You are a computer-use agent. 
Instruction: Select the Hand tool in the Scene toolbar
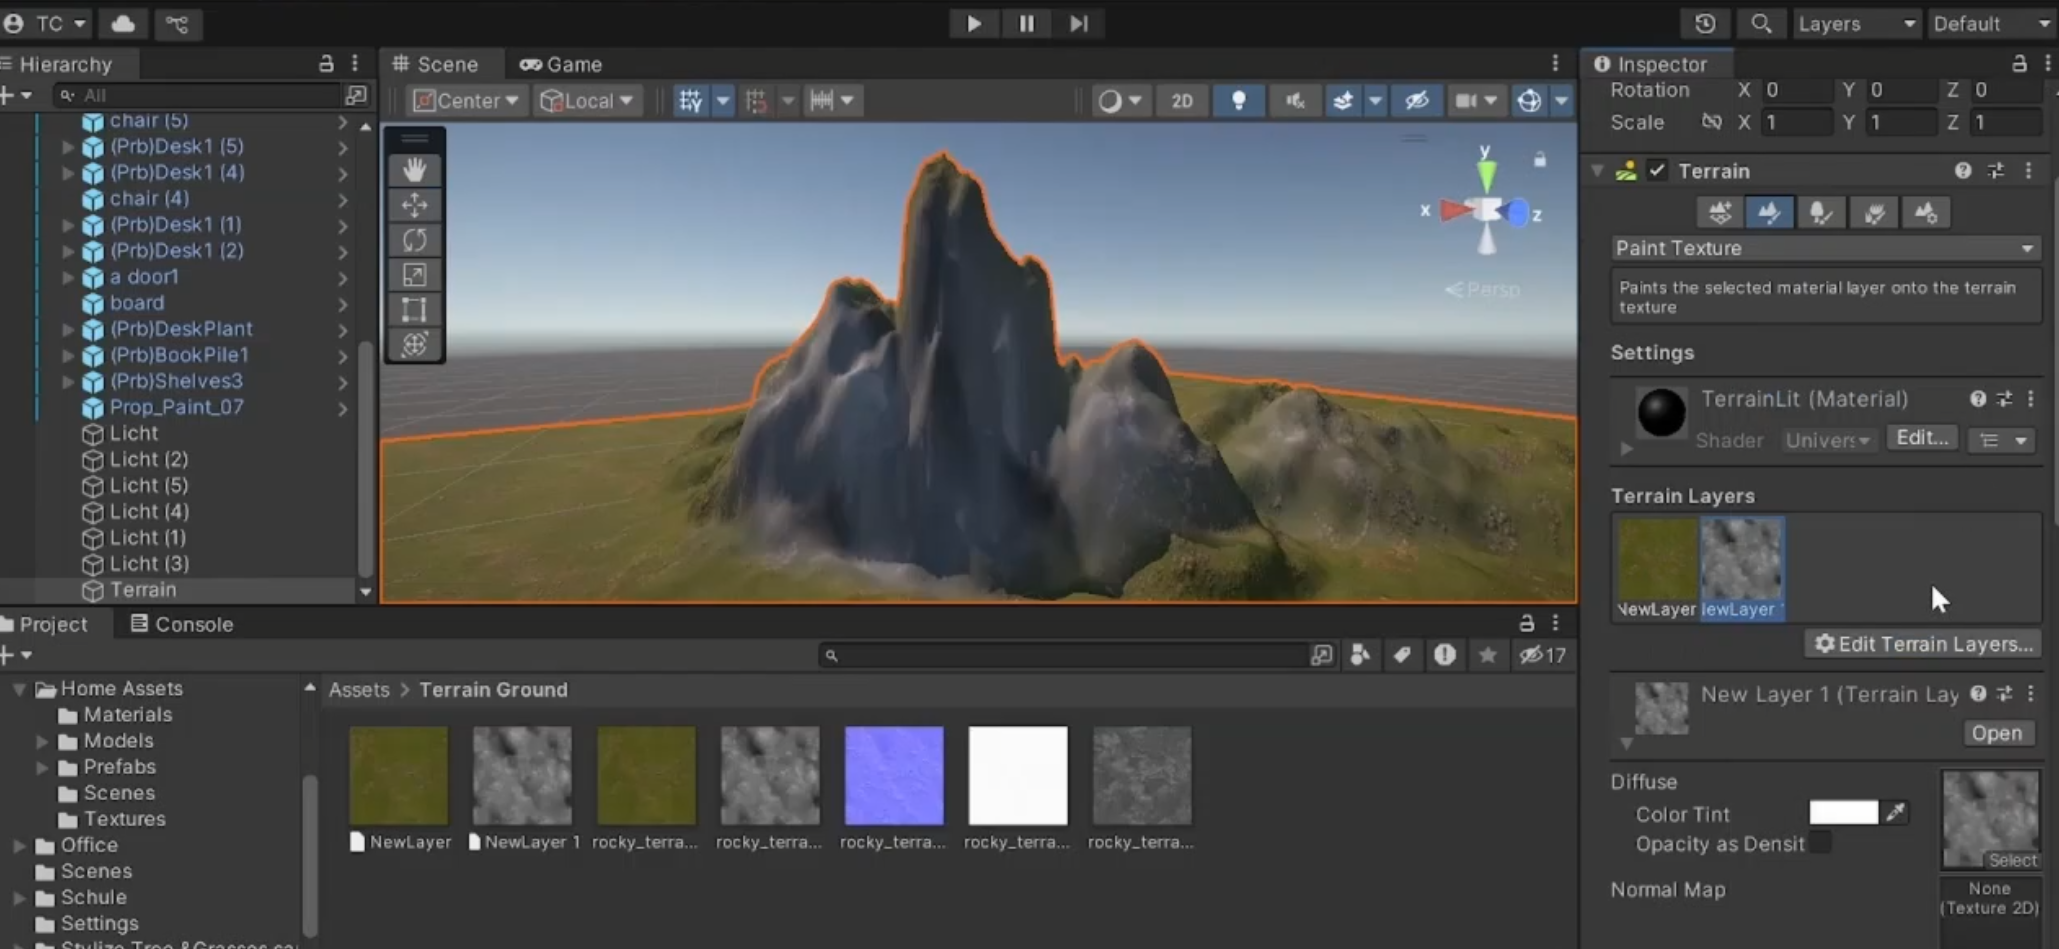pos(415,170)
